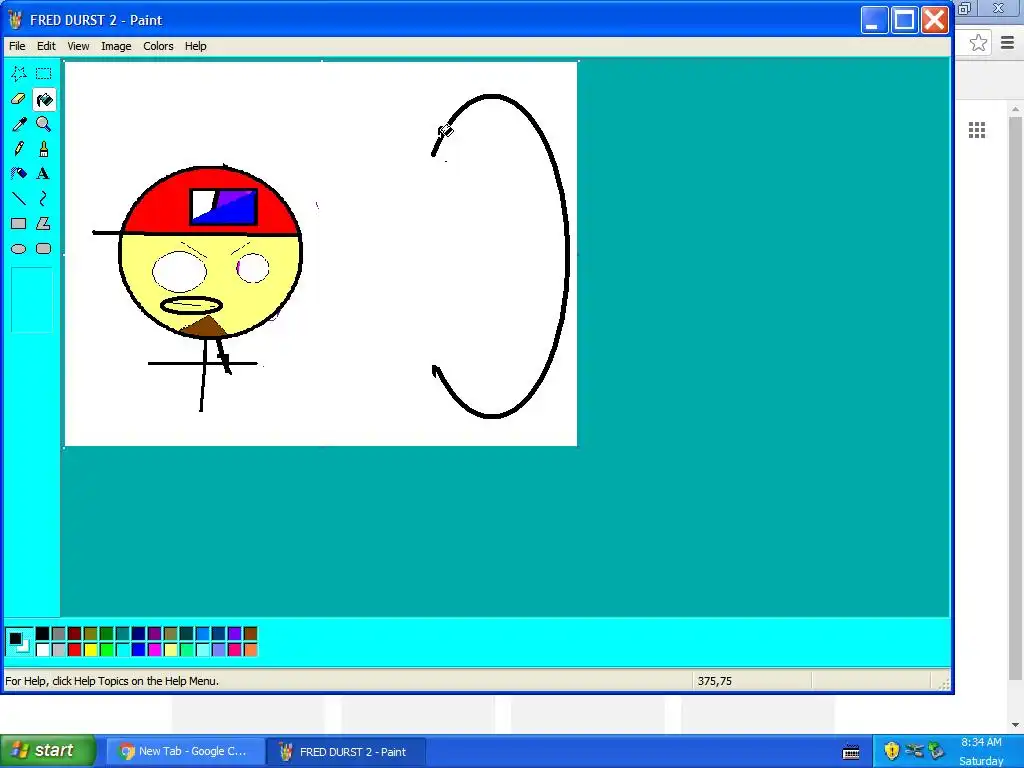Choose the lime green swatch
The width and height of the screenshot is (1024, 768).
[x=106, y=649]
